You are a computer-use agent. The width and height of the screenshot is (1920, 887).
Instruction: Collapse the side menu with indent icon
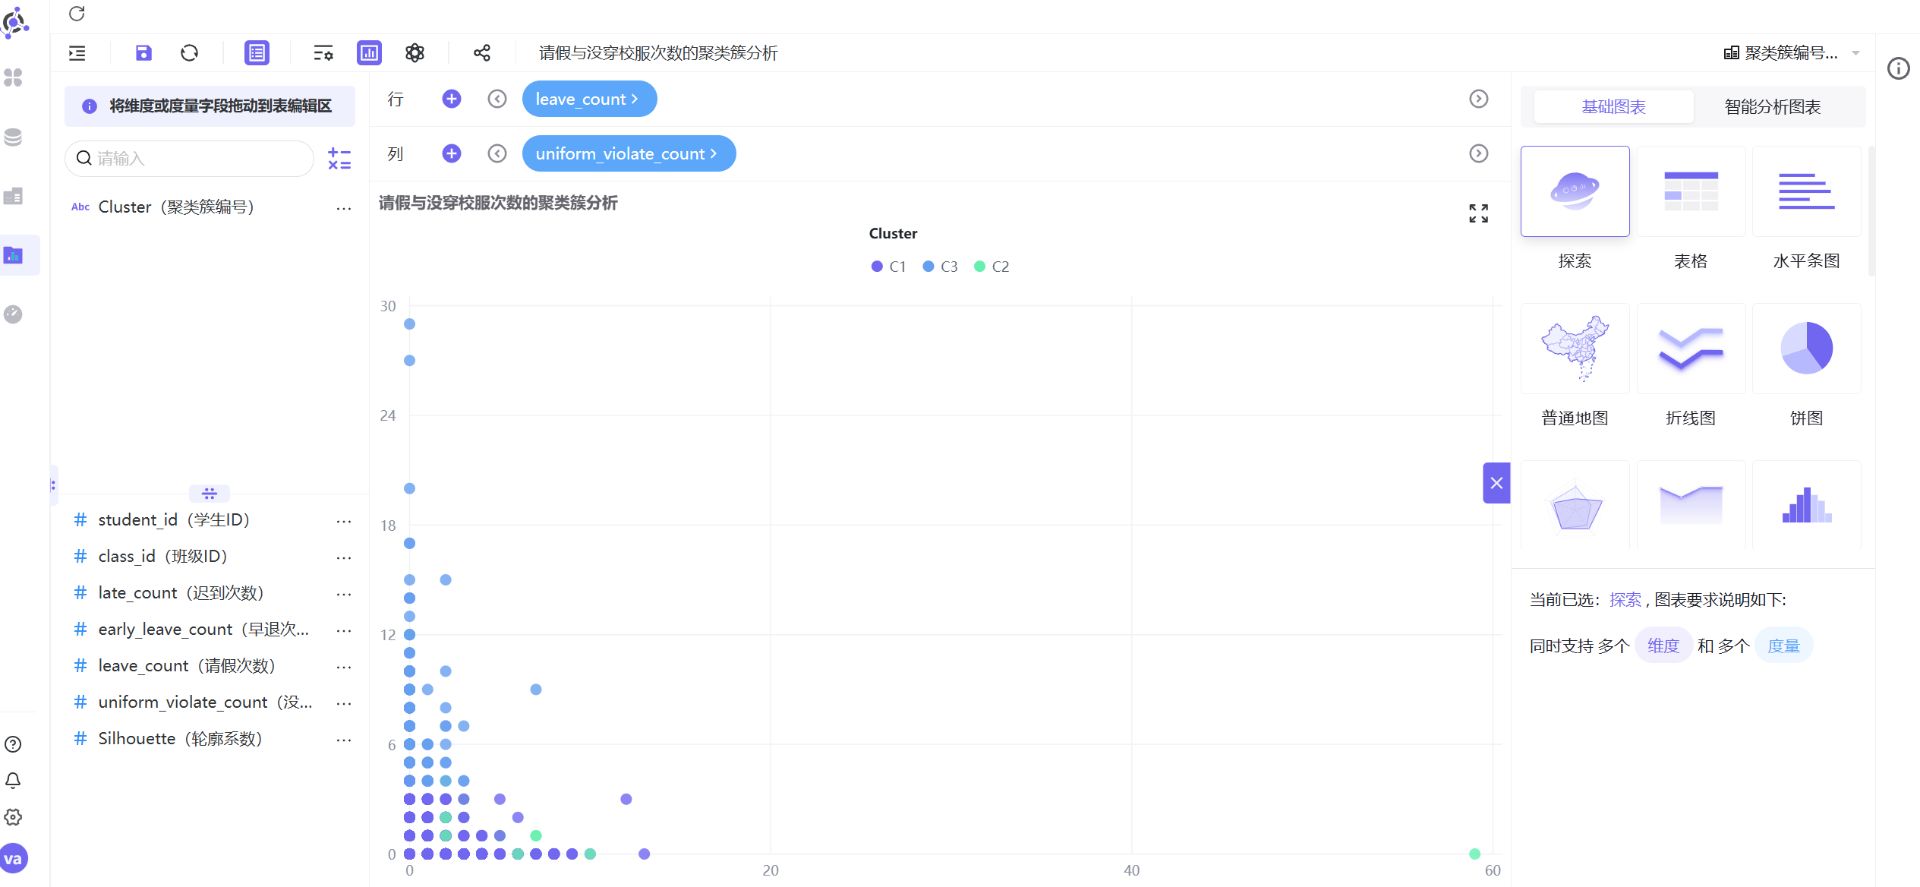click(x=77, y=53)
